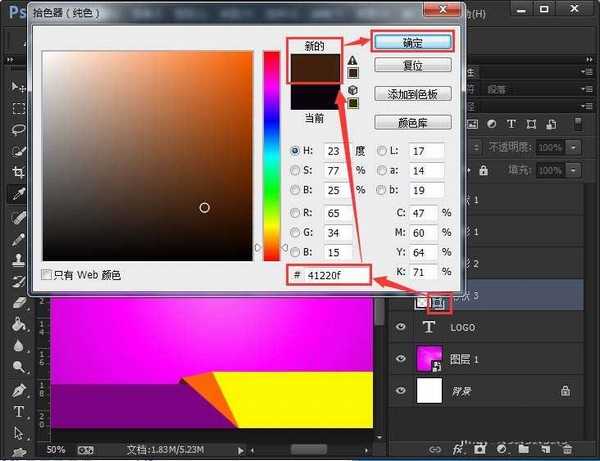Viewport: 600px width, 461px height.
Task: Select the Clone Stamp tool
Action: pyautogui.click(x=18, y=259)
